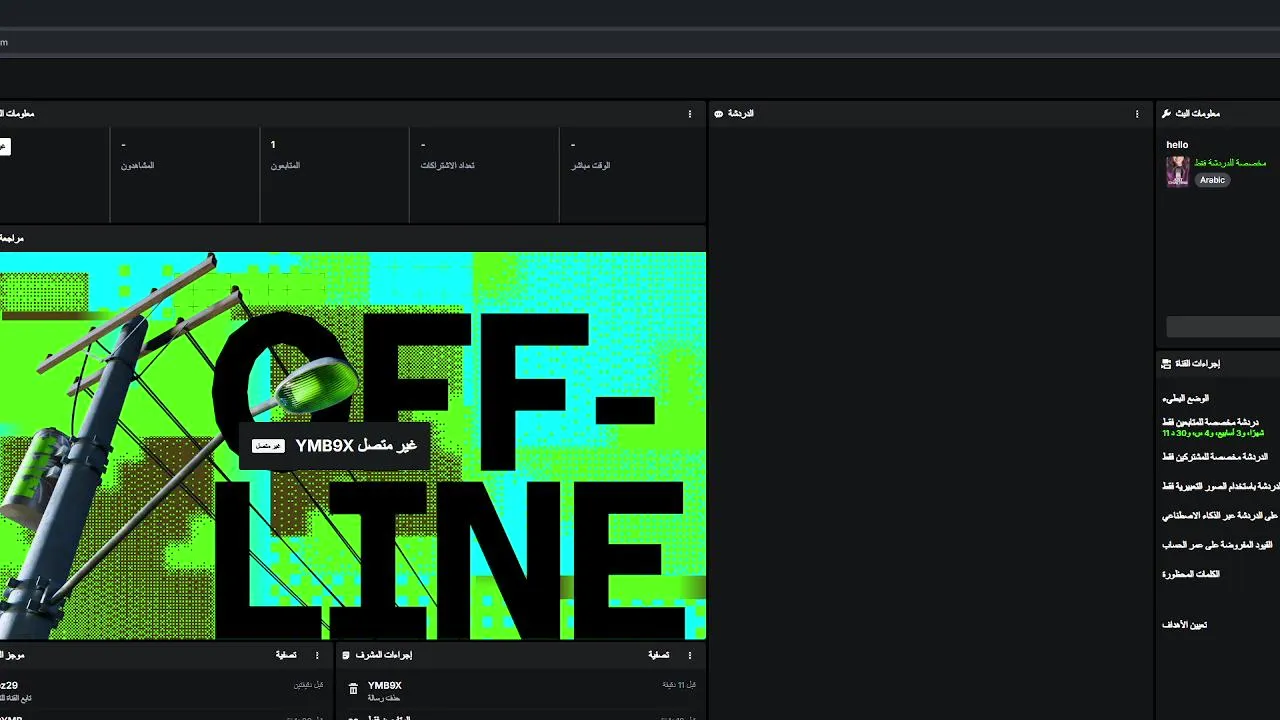
Task: Open blocked terms (الكلمات المحظورة) quick action
Action: point(1191,574)
